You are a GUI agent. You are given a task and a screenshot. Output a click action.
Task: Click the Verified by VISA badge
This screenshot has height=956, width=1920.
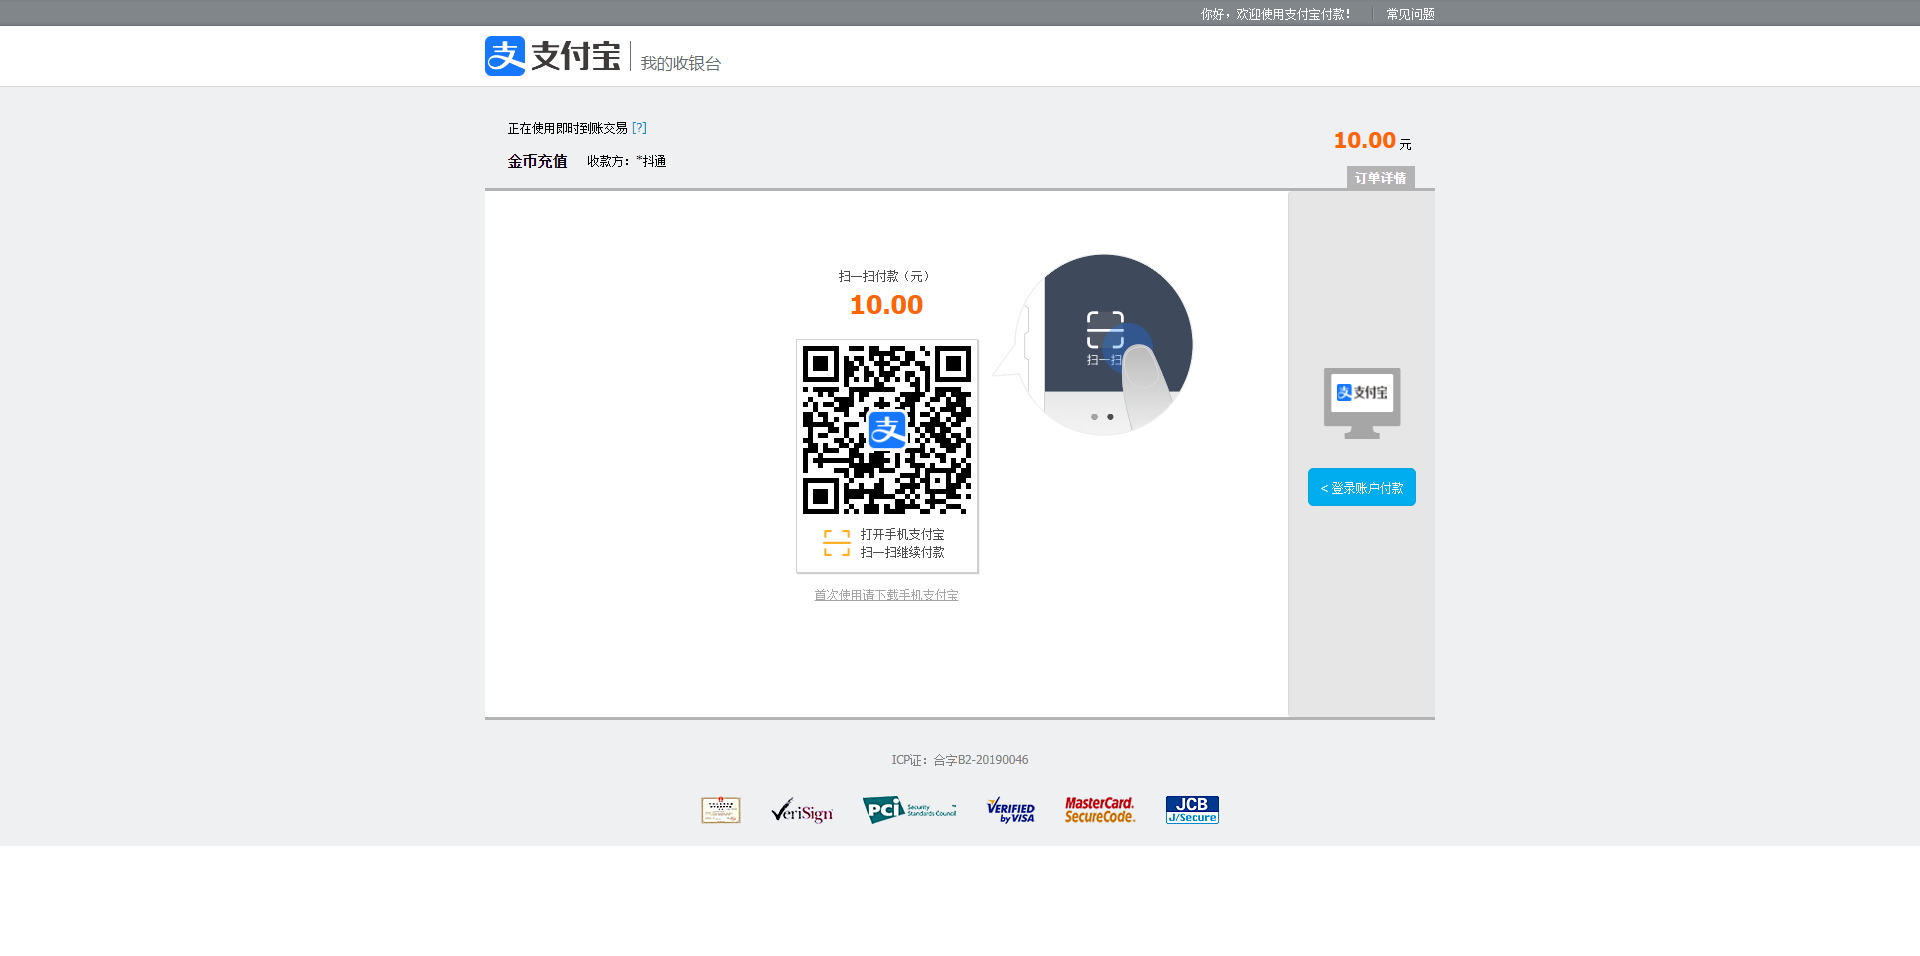[1010, 810]
